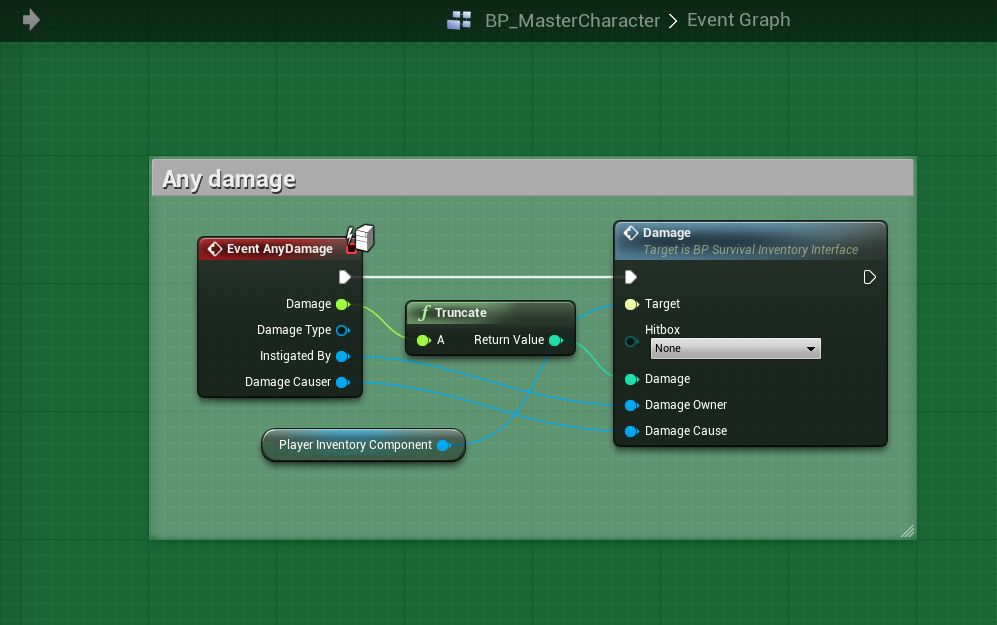Open the Hitbox dropdown set to None
The image size is (997, 625).
pyautogui.click(x=735, y=348)
